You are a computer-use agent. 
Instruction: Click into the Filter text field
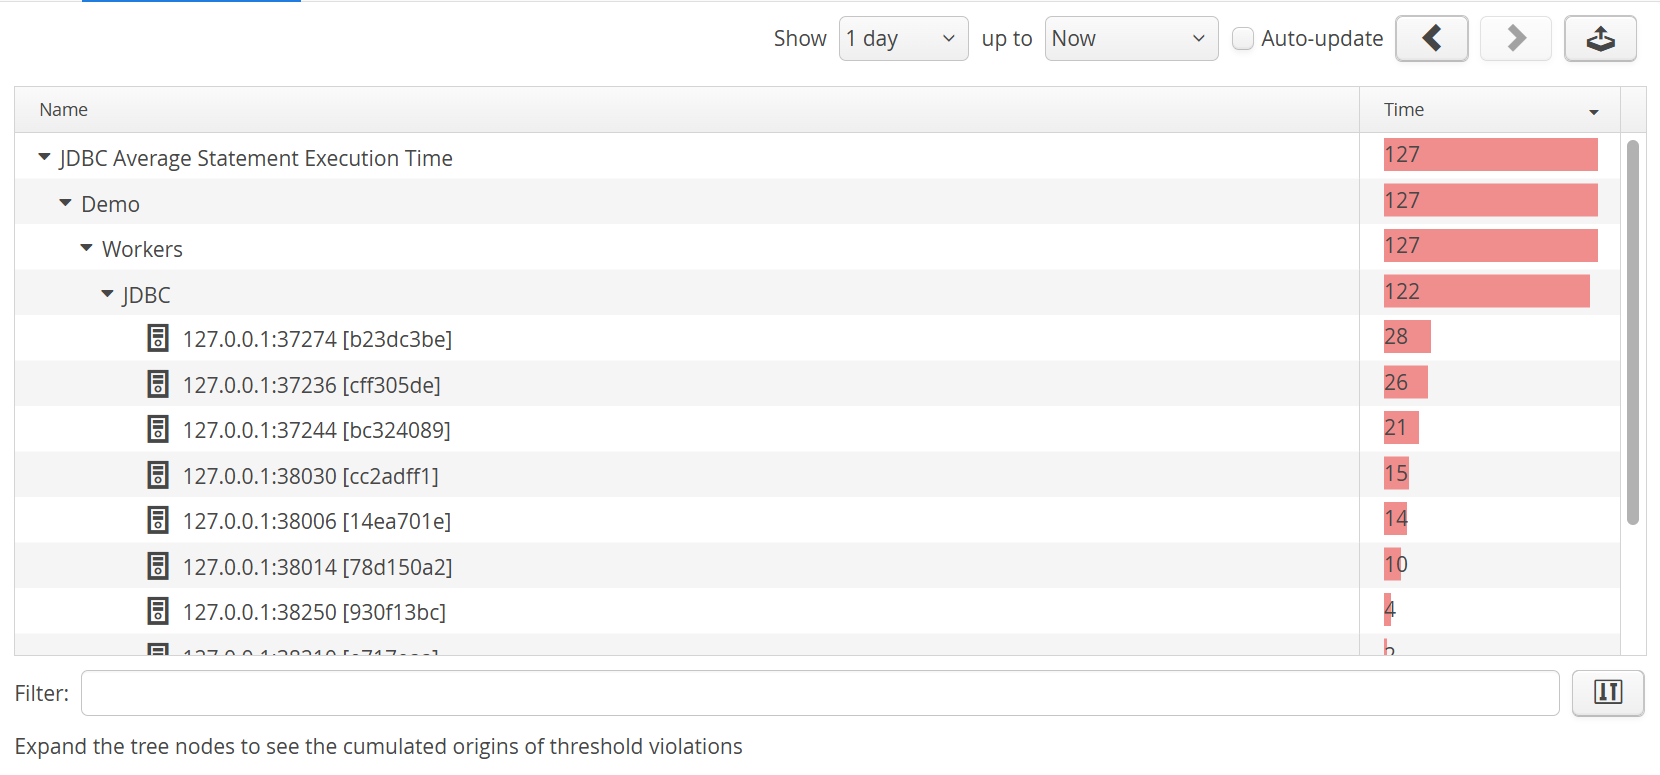[x=819, y=693]
